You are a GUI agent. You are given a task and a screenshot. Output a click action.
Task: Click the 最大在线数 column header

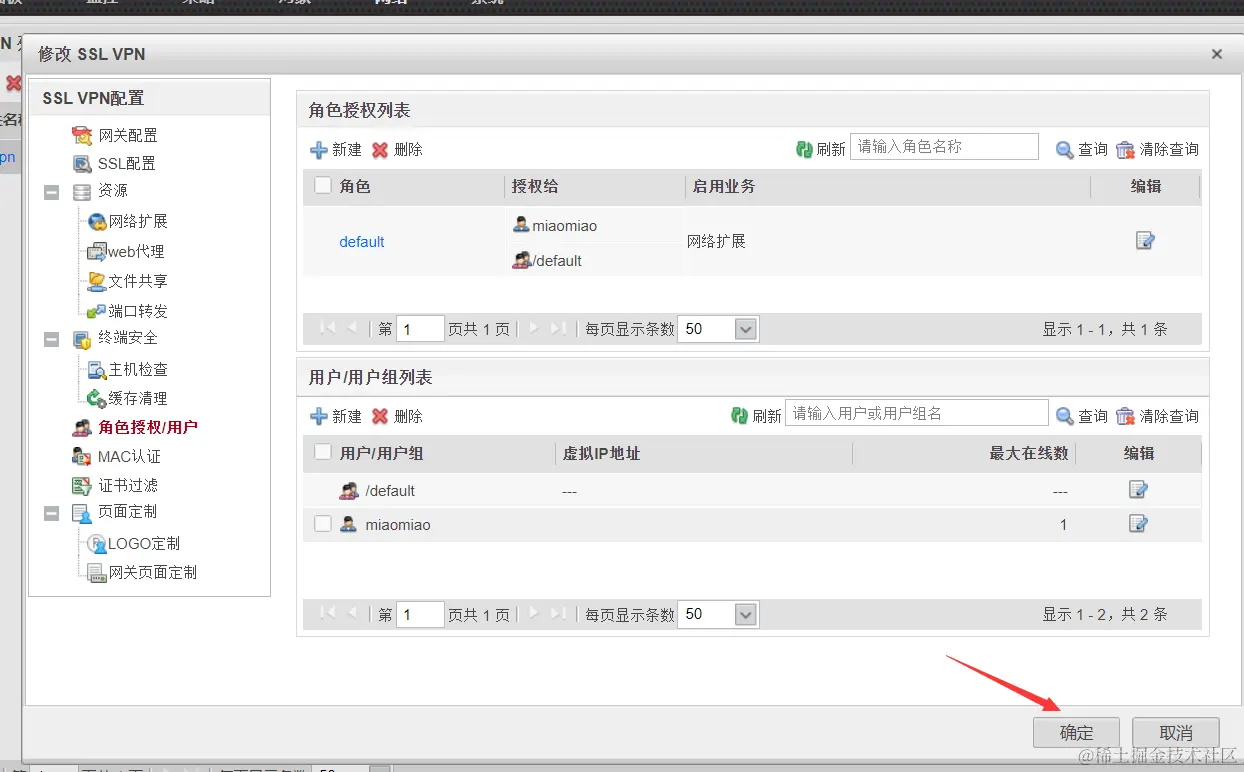(x=1029, y=453)
